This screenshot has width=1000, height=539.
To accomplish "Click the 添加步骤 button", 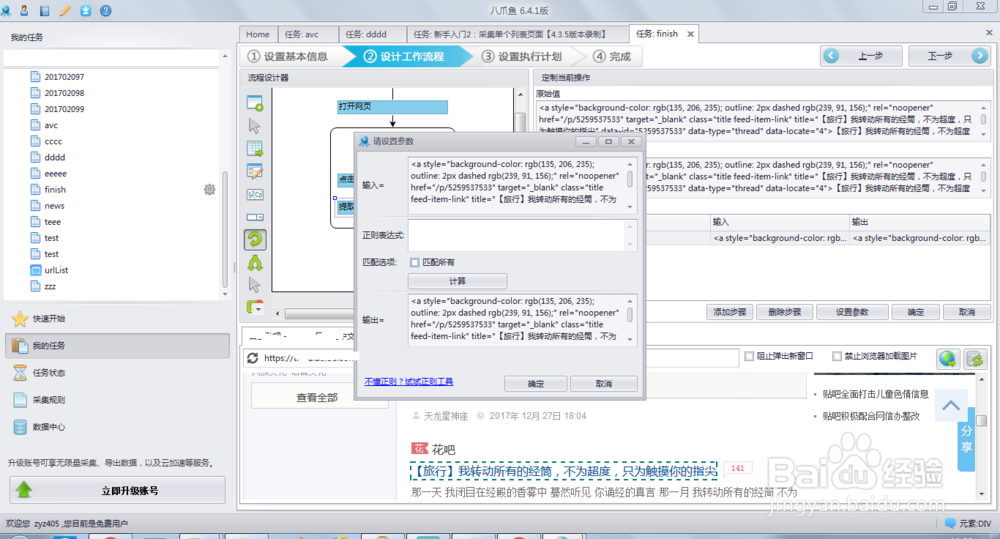I will pos(730,312).
